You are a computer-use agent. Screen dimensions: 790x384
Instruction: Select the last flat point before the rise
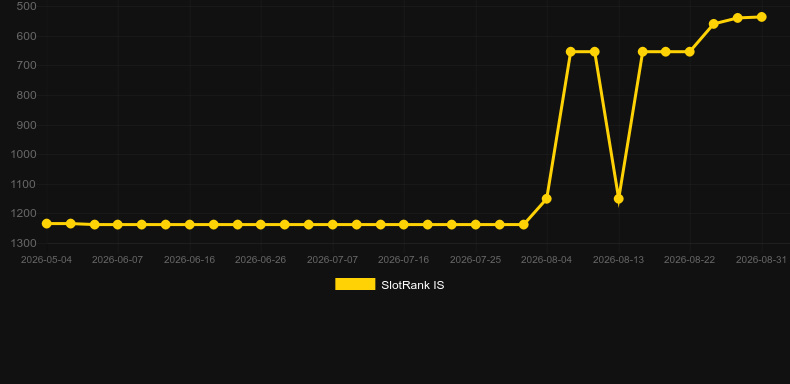523,224
